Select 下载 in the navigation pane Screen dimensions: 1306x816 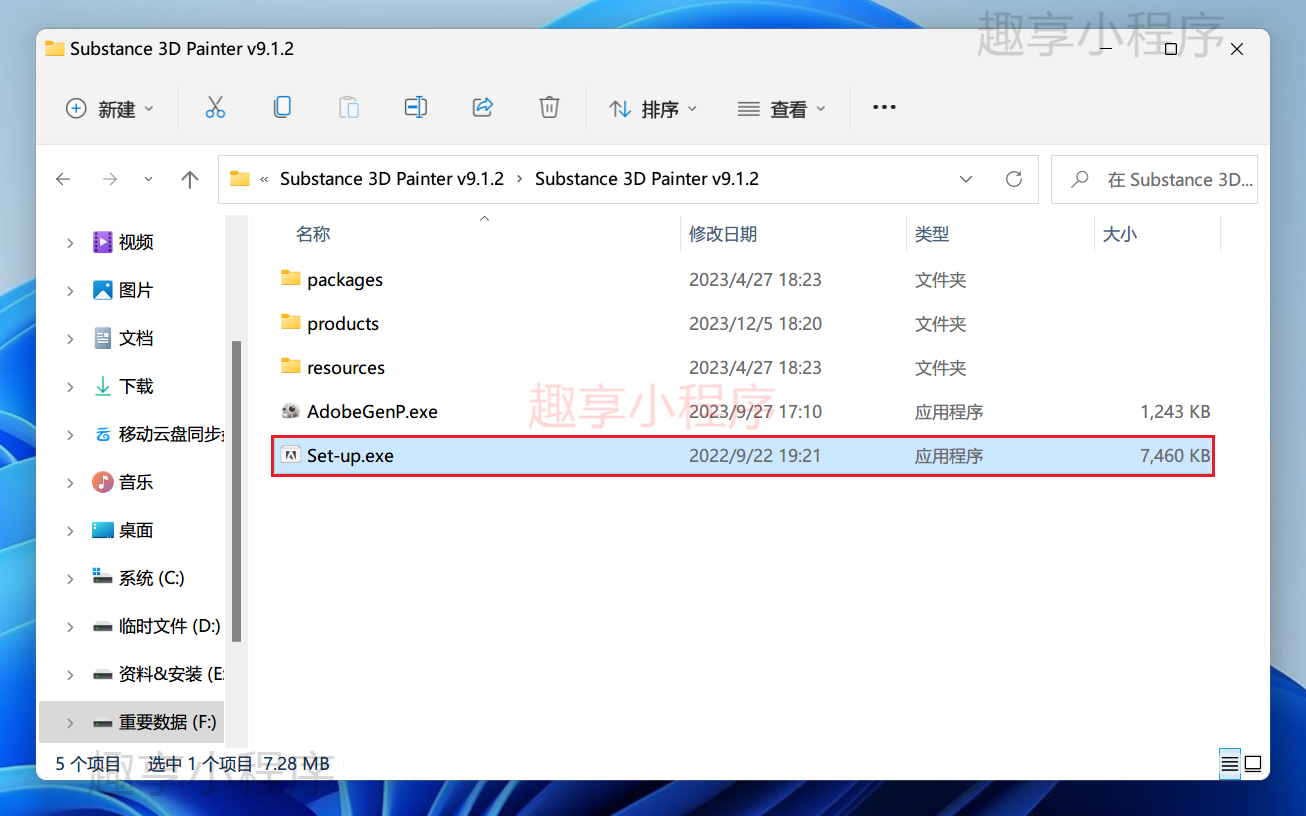[136, 386]
